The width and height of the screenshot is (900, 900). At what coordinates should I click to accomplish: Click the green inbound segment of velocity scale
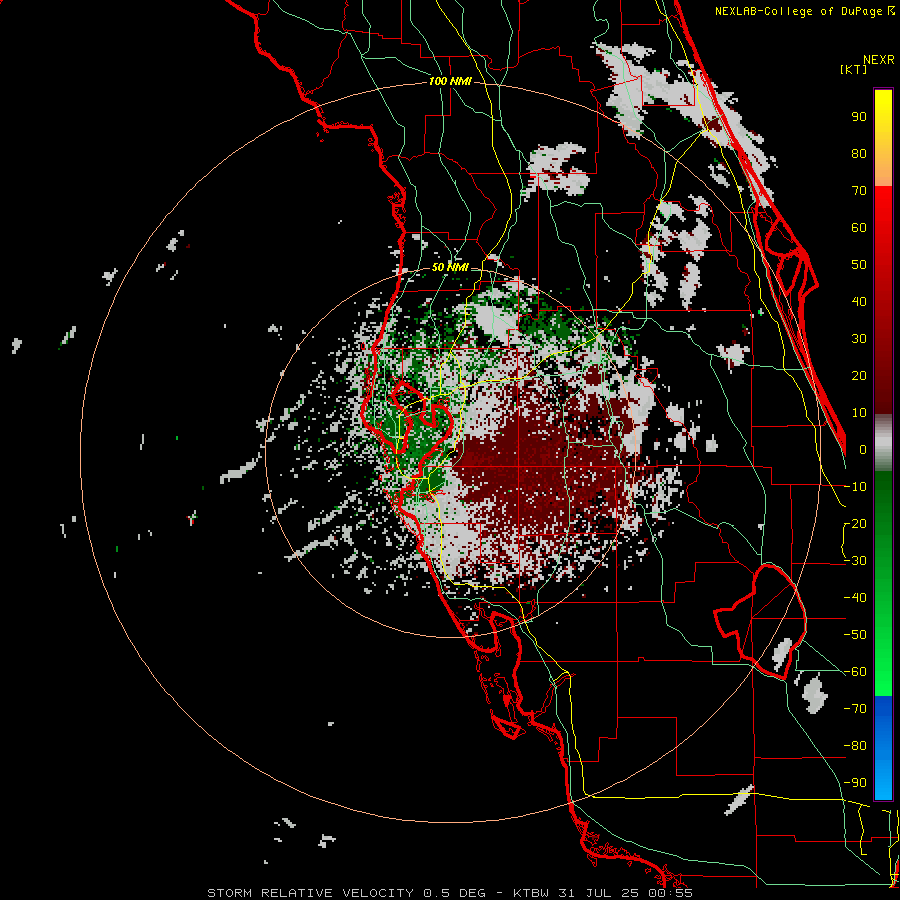[x=883, y=583]
